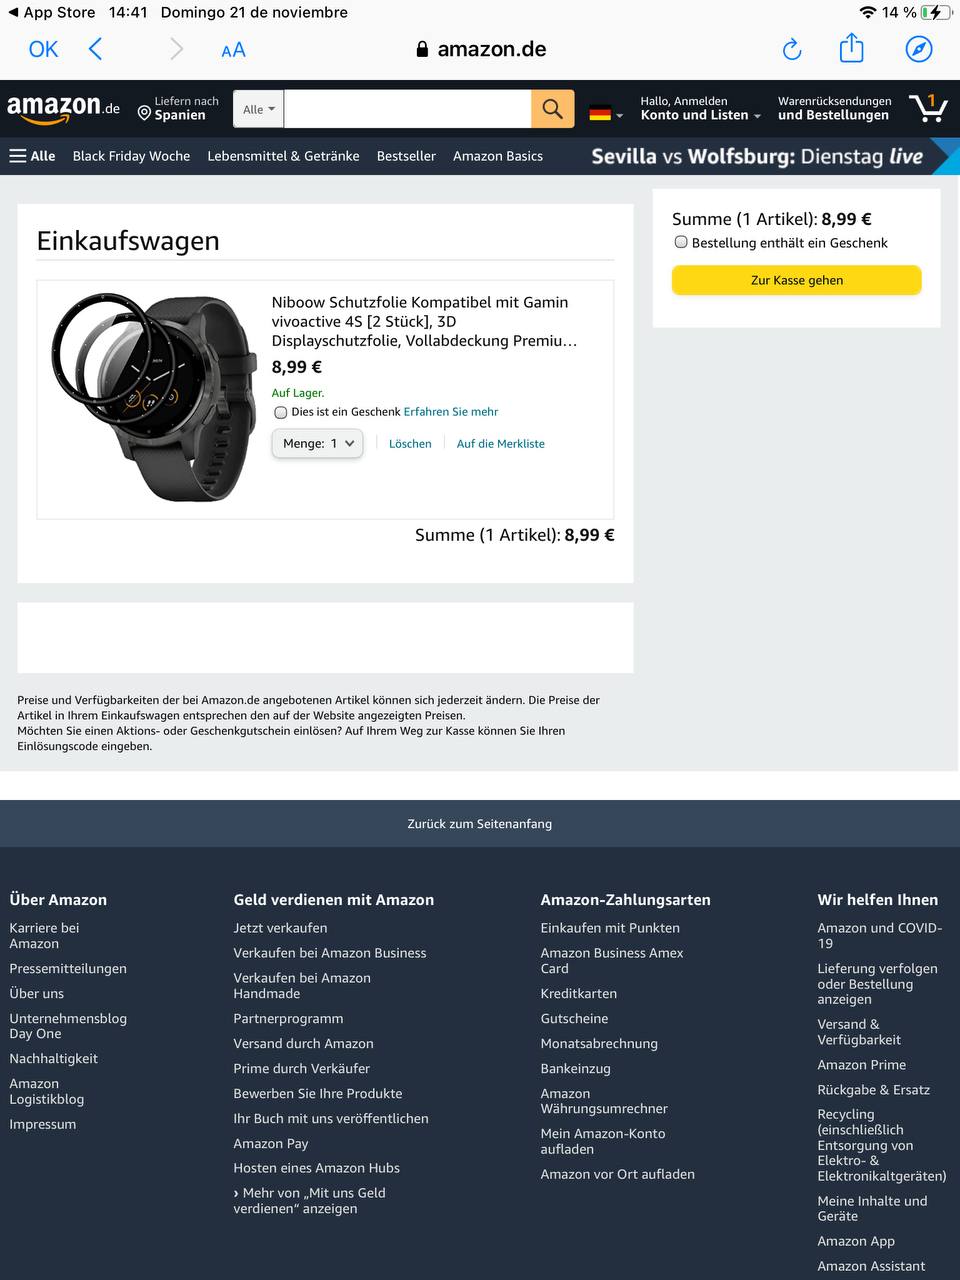The image size is (960, 1280).
Task: Click the orange search magnifier button
Action: coord(553,109)
